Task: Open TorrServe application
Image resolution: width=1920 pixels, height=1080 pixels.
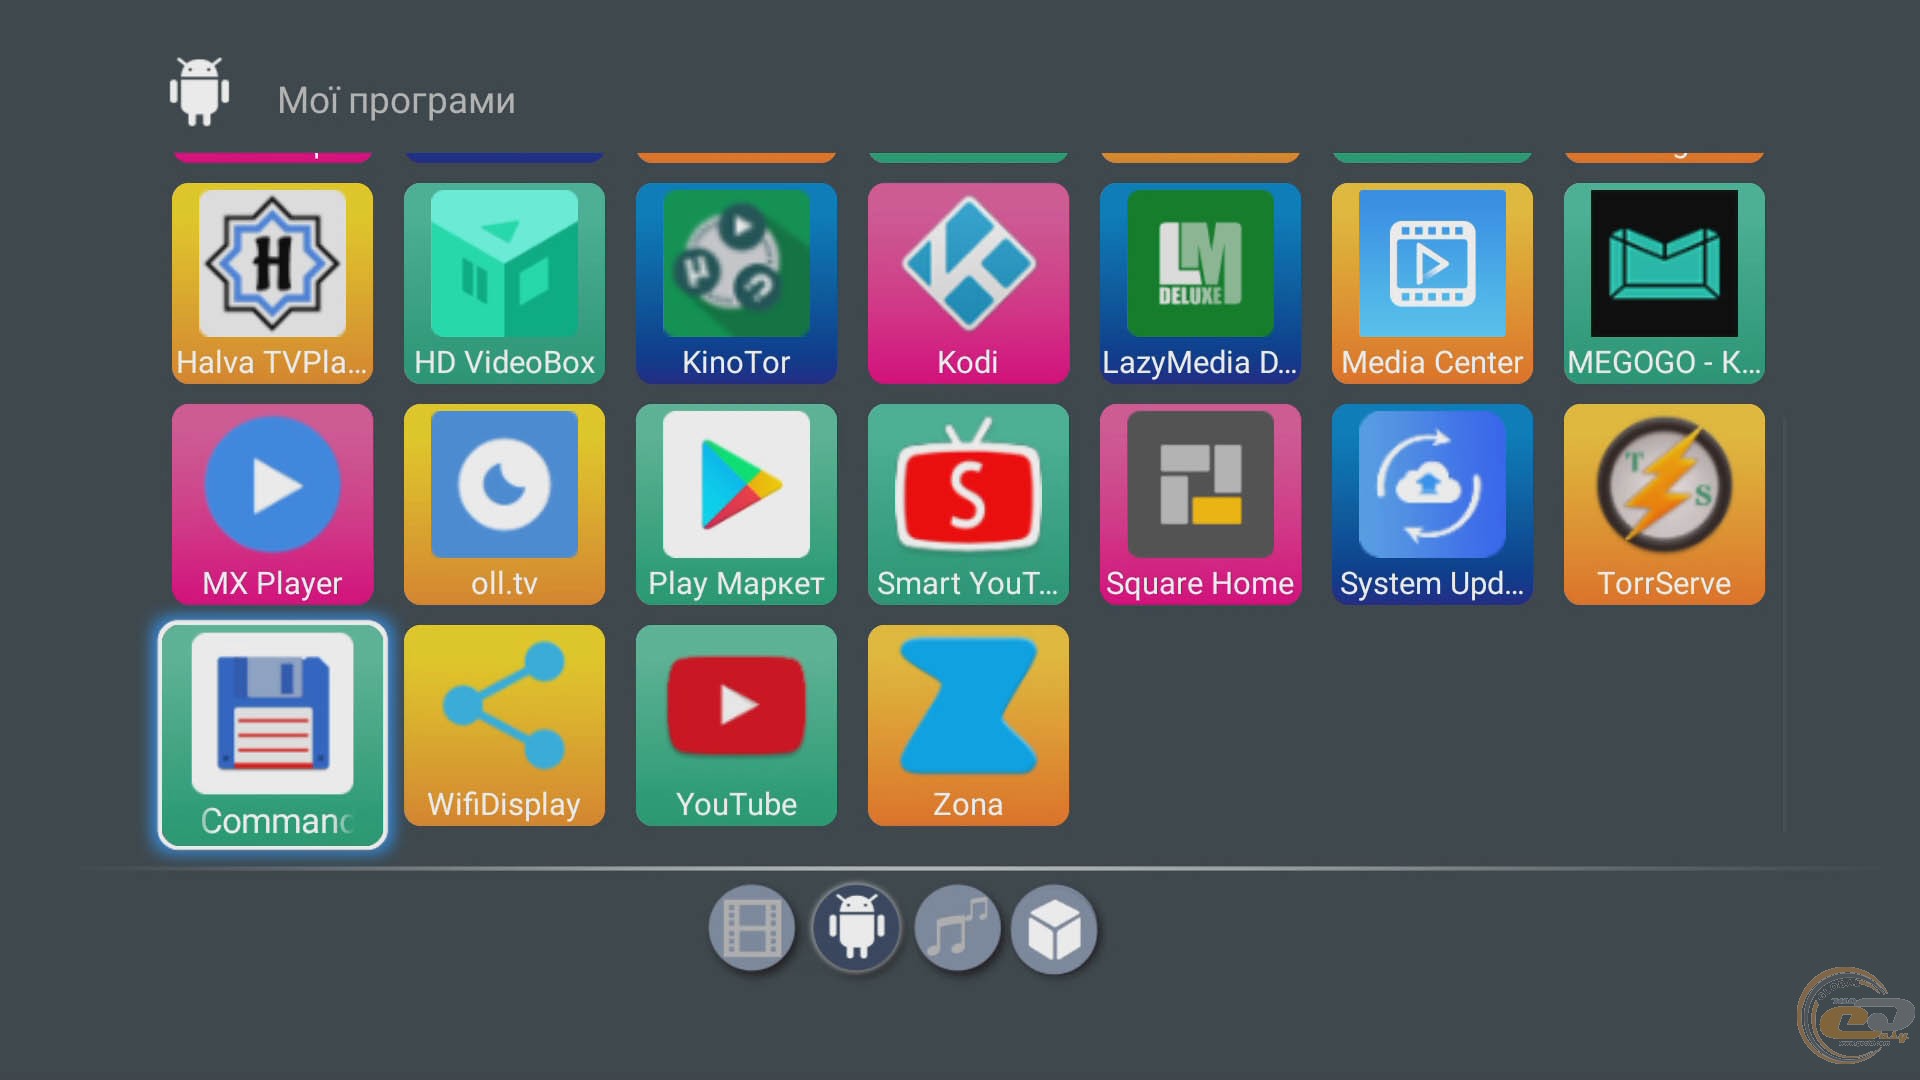Action: 1664,504
